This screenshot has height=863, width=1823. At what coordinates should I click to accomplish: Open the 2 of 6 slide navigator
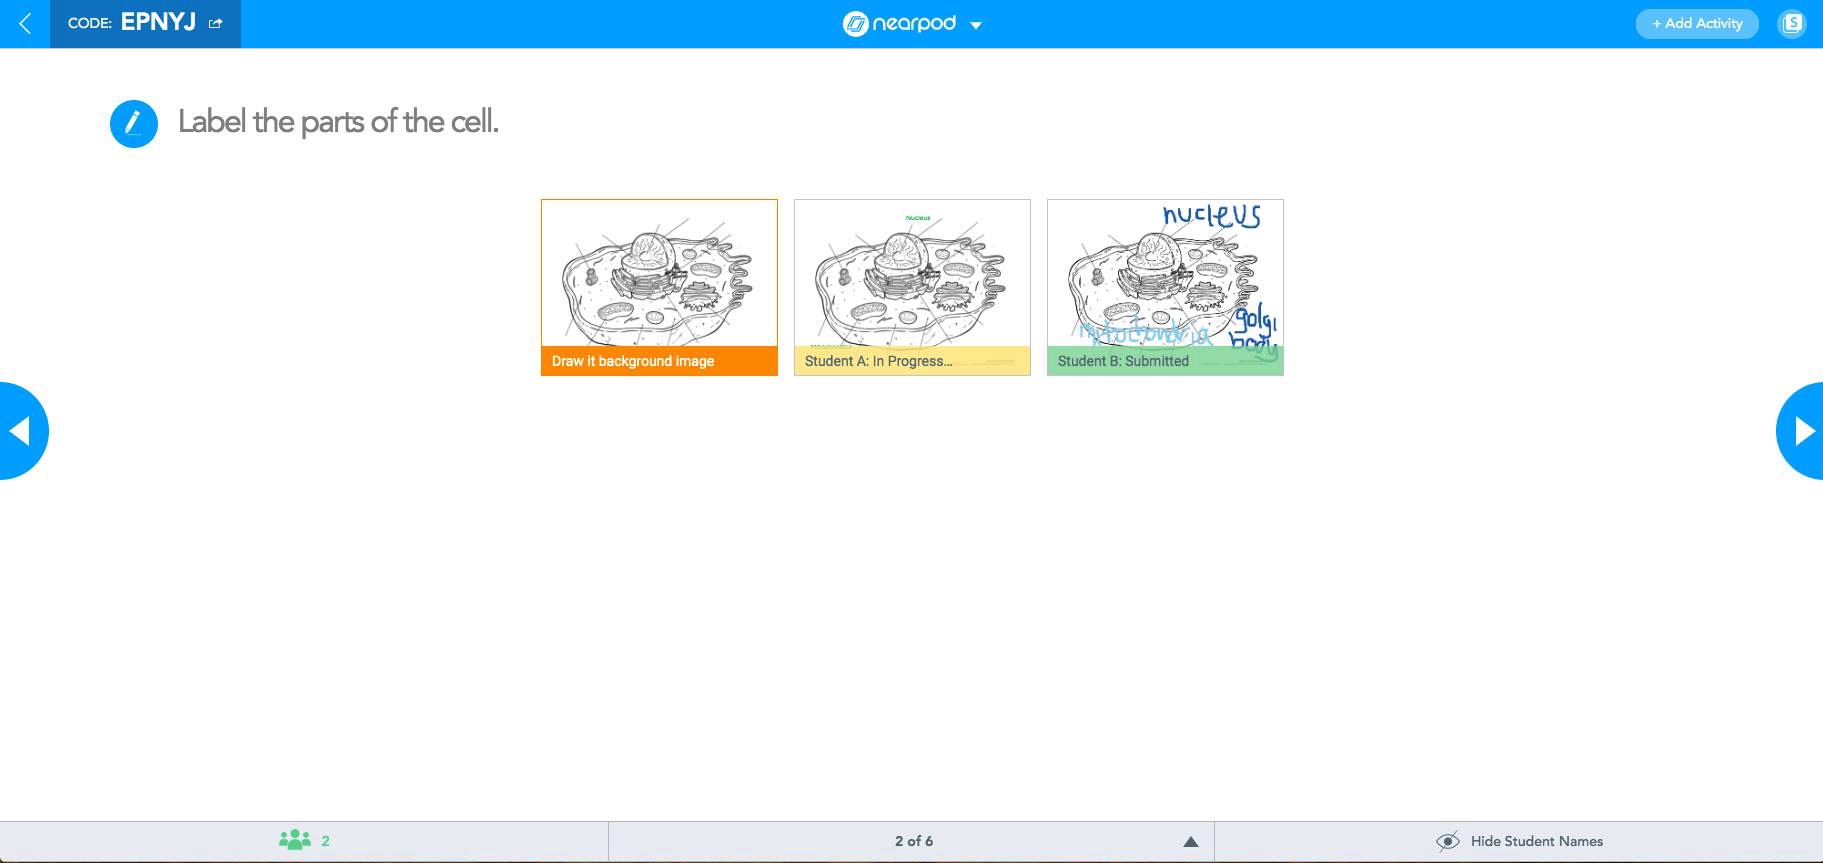click(913, 842)
